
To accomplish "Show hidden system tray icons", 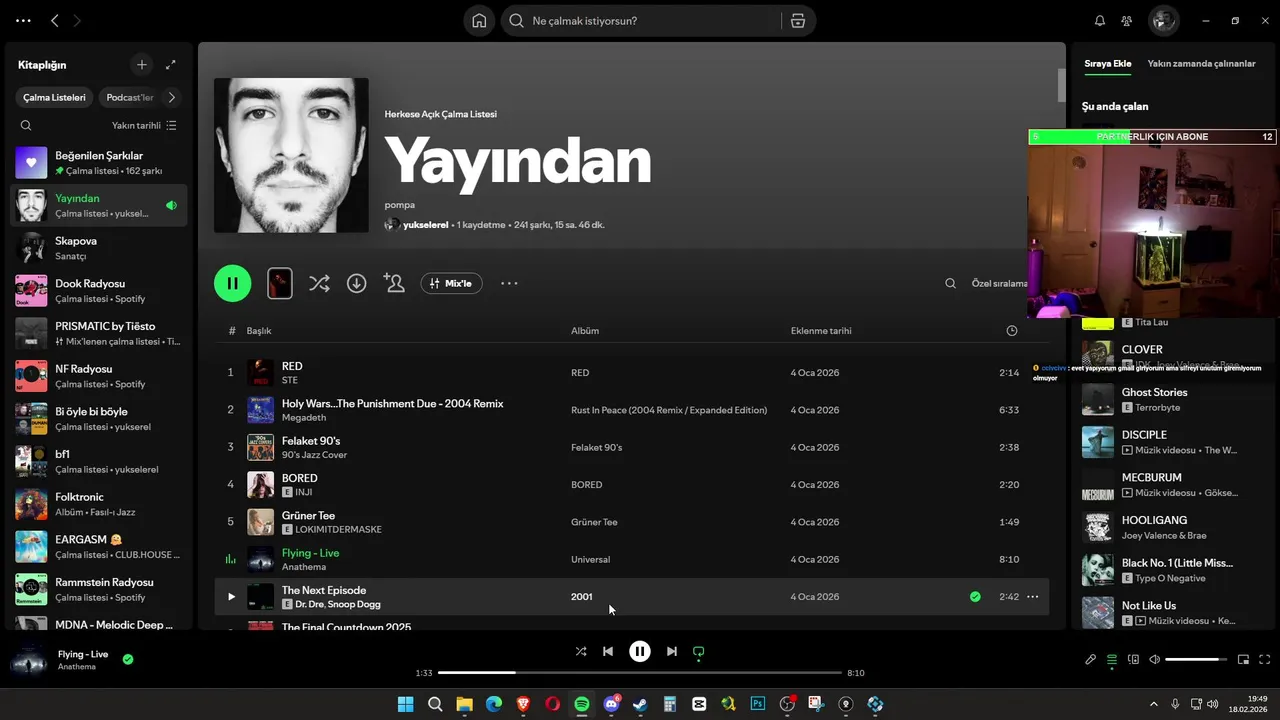I will [x=1153, y=704].
